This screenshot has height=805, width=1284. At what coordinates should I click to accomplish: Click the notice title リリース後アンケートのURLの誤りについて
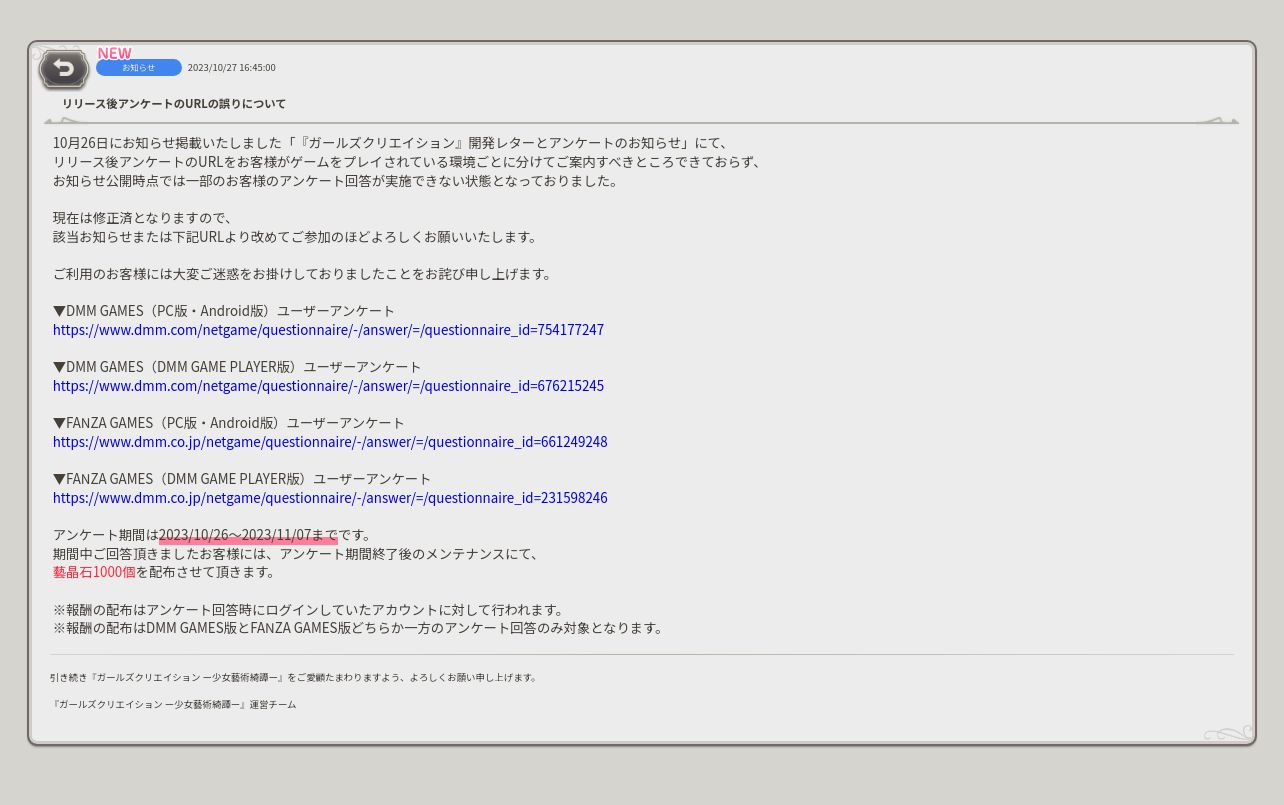(x=174, y=104)
